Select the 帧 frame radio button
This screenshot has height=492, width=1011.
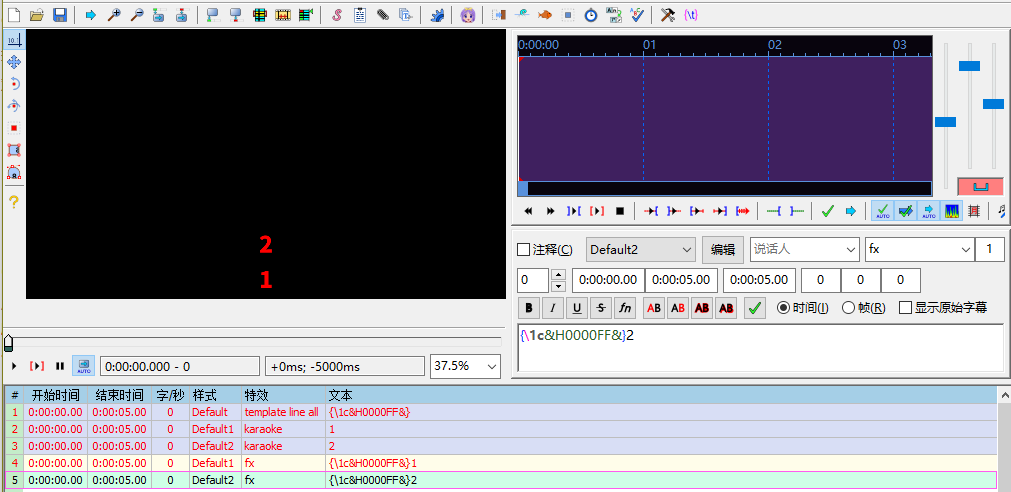coord(849,308)
